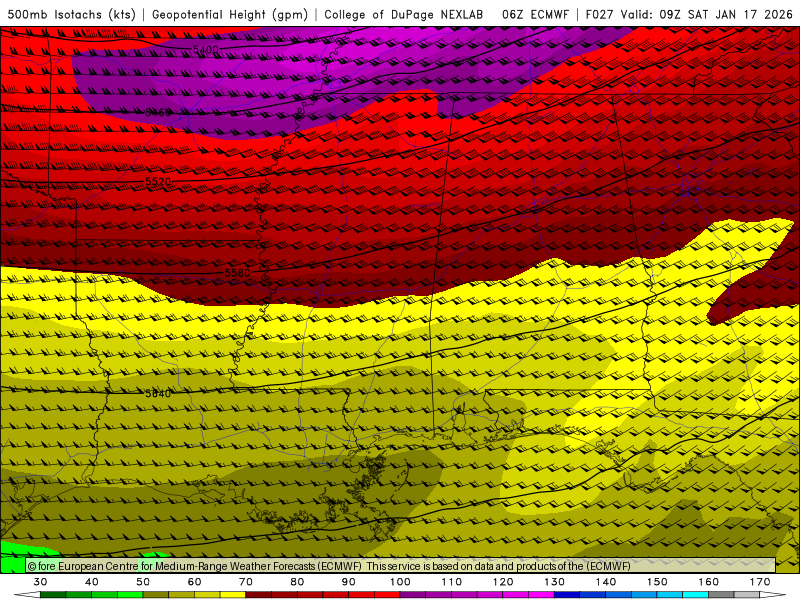800x600 pixels.
Task: Click the 60 value on the color scale
Action: point(194,582)
